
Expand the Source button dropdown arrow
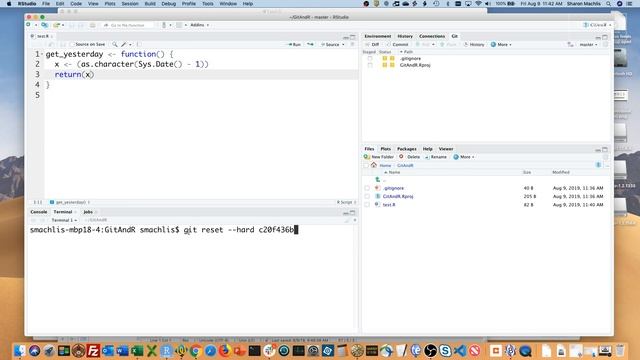(x=343, y=44)
